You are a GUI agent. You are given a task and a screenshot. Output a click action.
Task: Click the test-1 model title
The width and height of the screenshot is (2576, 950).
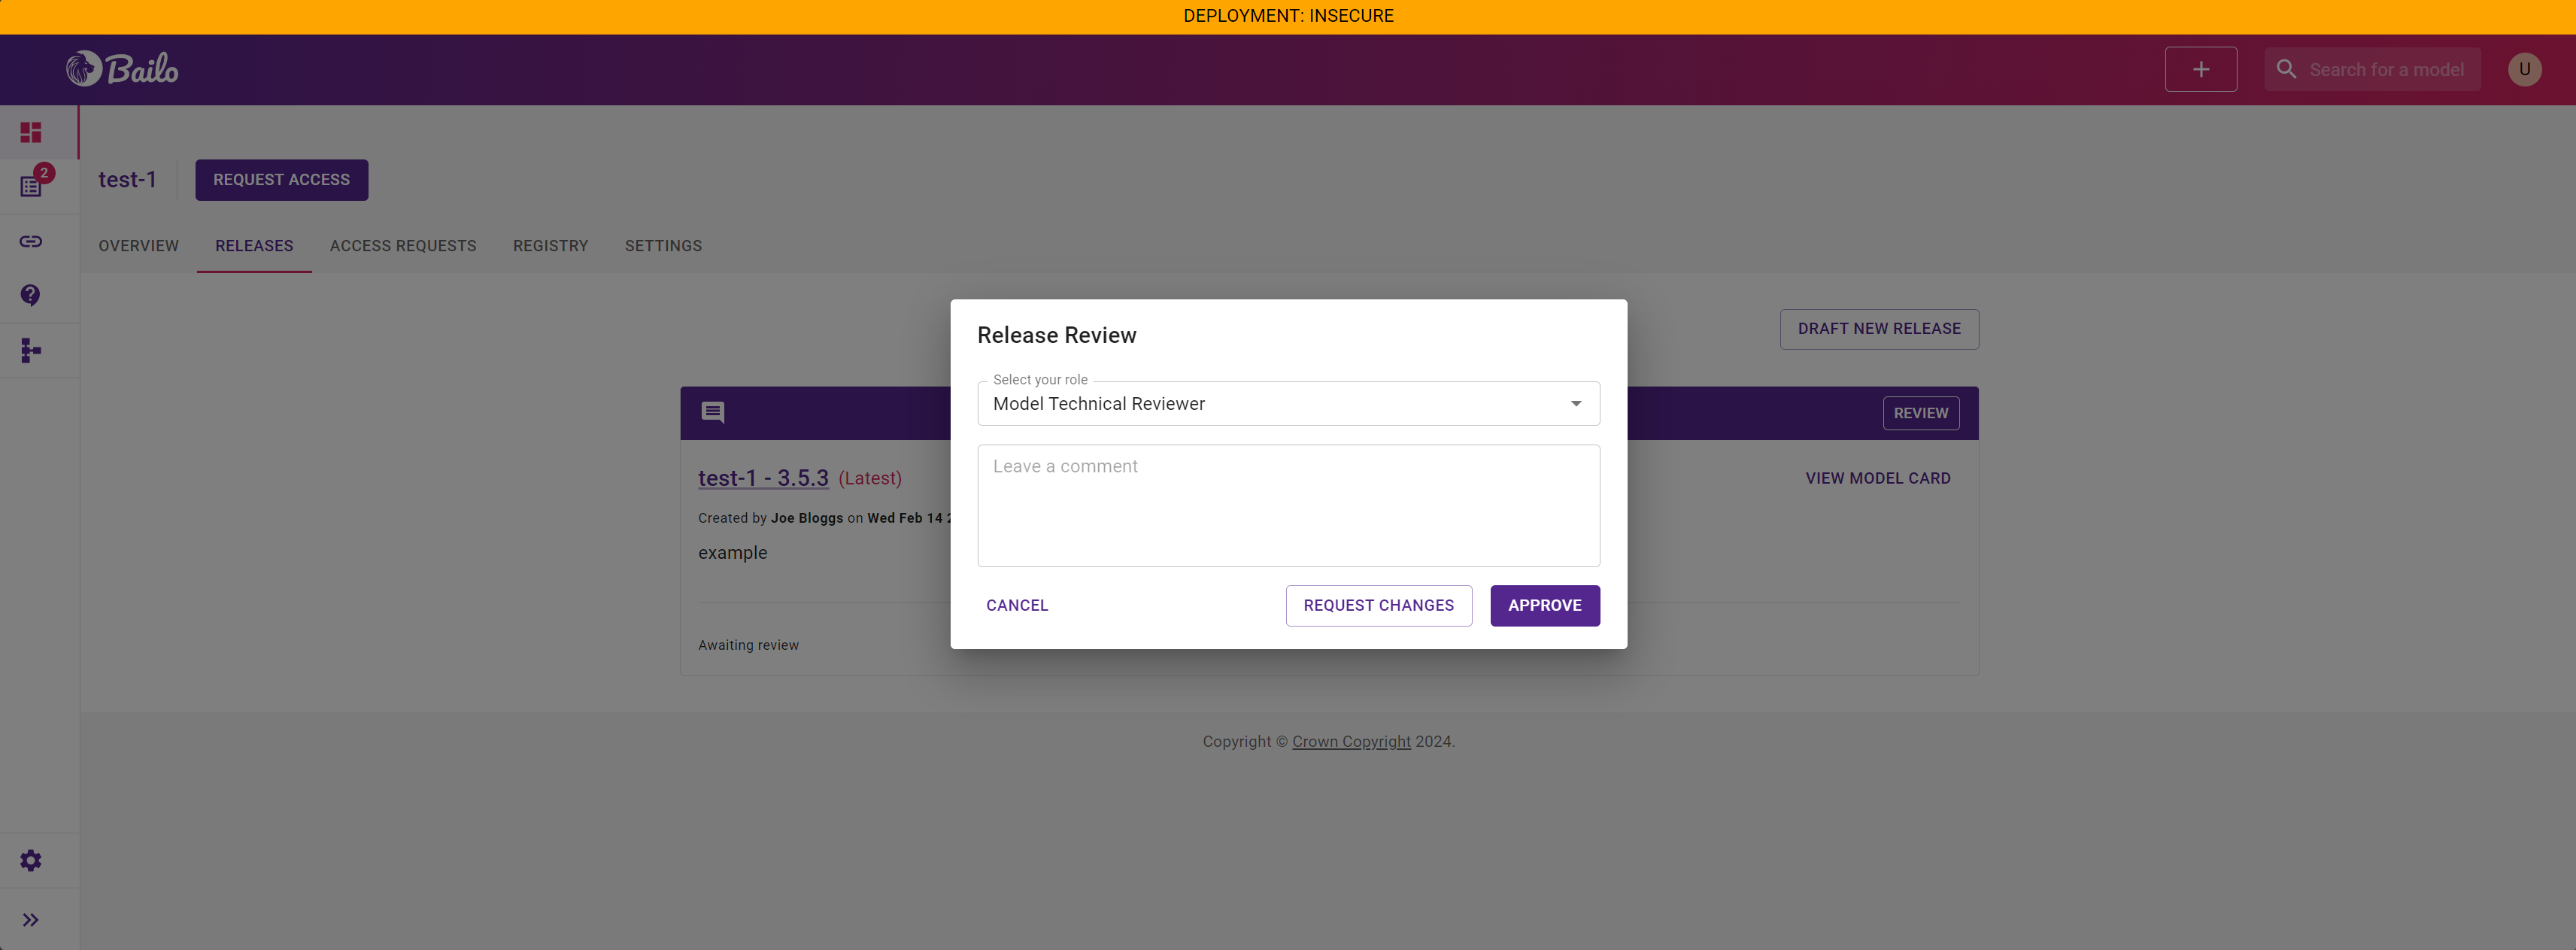click(x=127, y=180)
